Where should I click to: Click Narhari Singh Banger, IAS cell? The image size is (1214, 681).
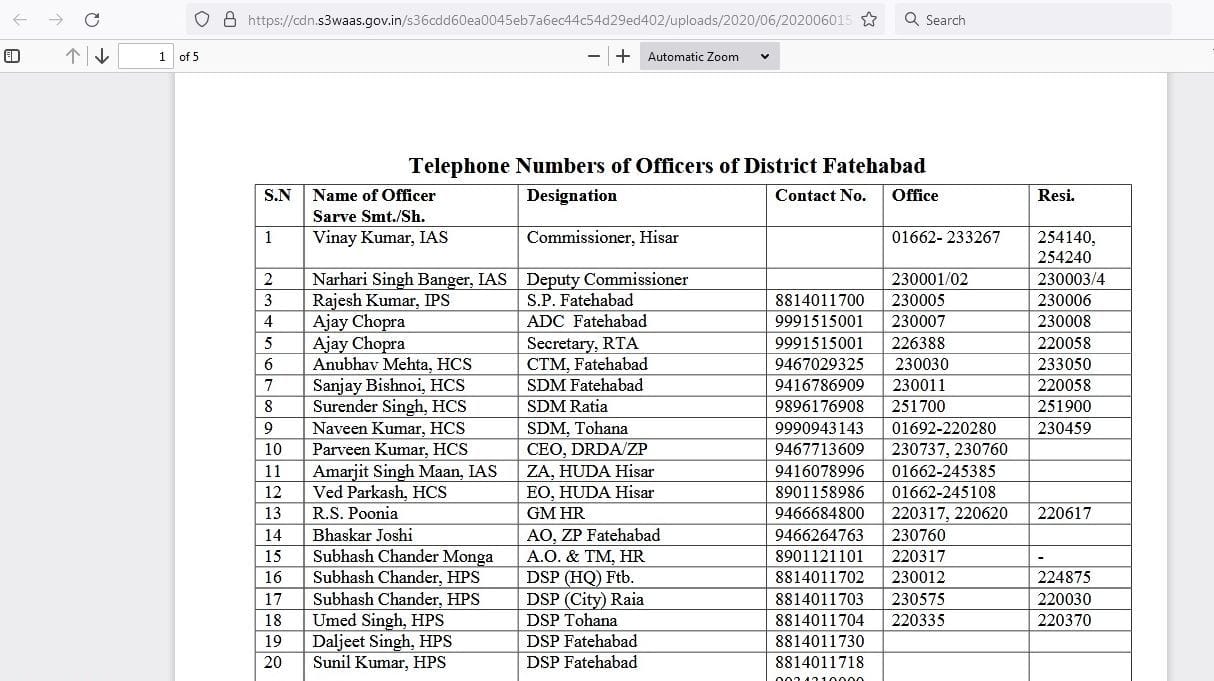(410, 279)
